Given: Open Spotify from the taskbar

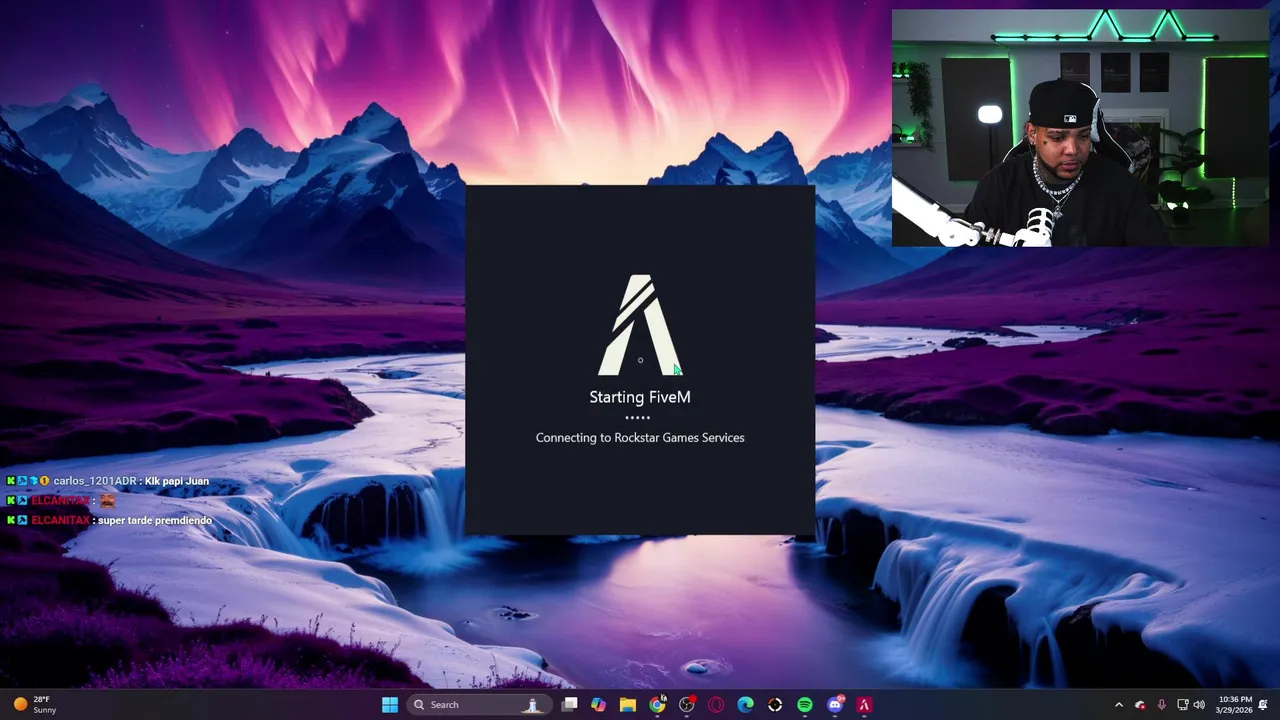Looking at the screenshot, I should [805, 705].
